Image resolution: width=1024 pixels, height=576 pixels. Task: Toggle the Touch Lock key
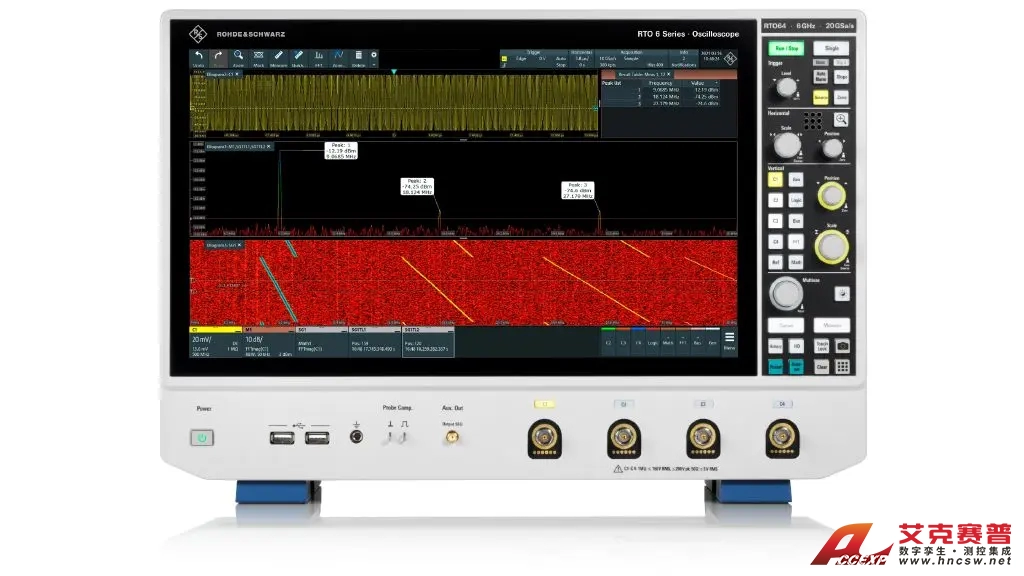(x=822, y=346)
